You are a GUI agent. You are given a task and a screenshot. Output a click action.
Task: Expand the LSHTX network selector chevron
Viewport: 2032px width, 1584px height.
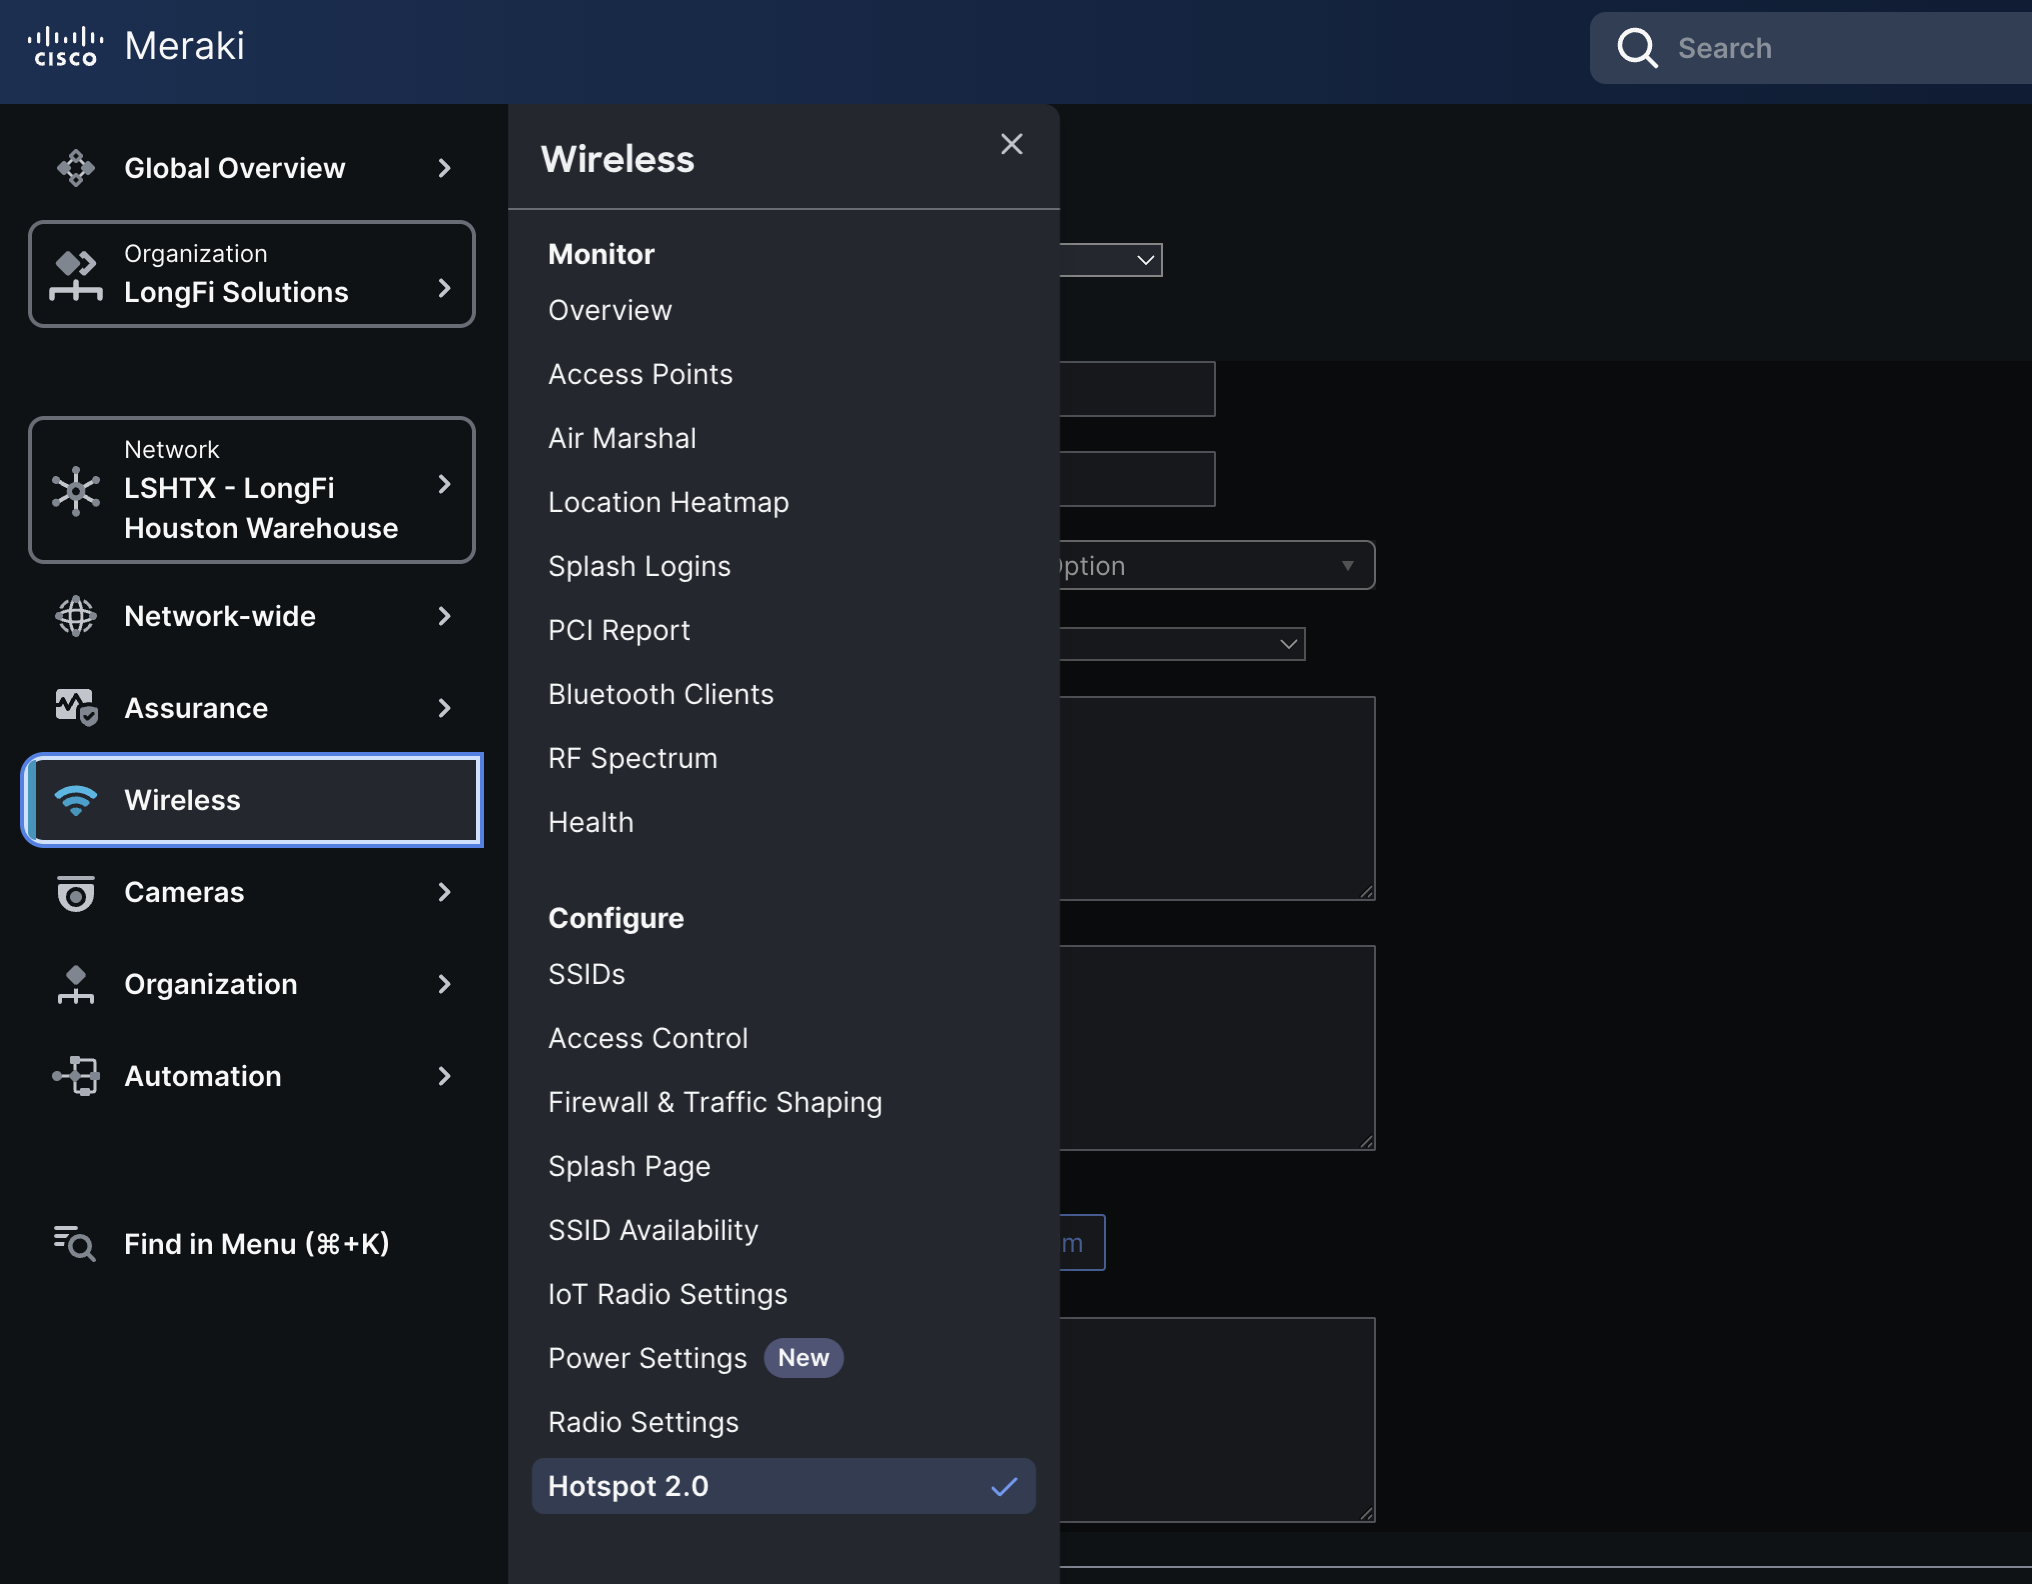click(x=445, y=484)
